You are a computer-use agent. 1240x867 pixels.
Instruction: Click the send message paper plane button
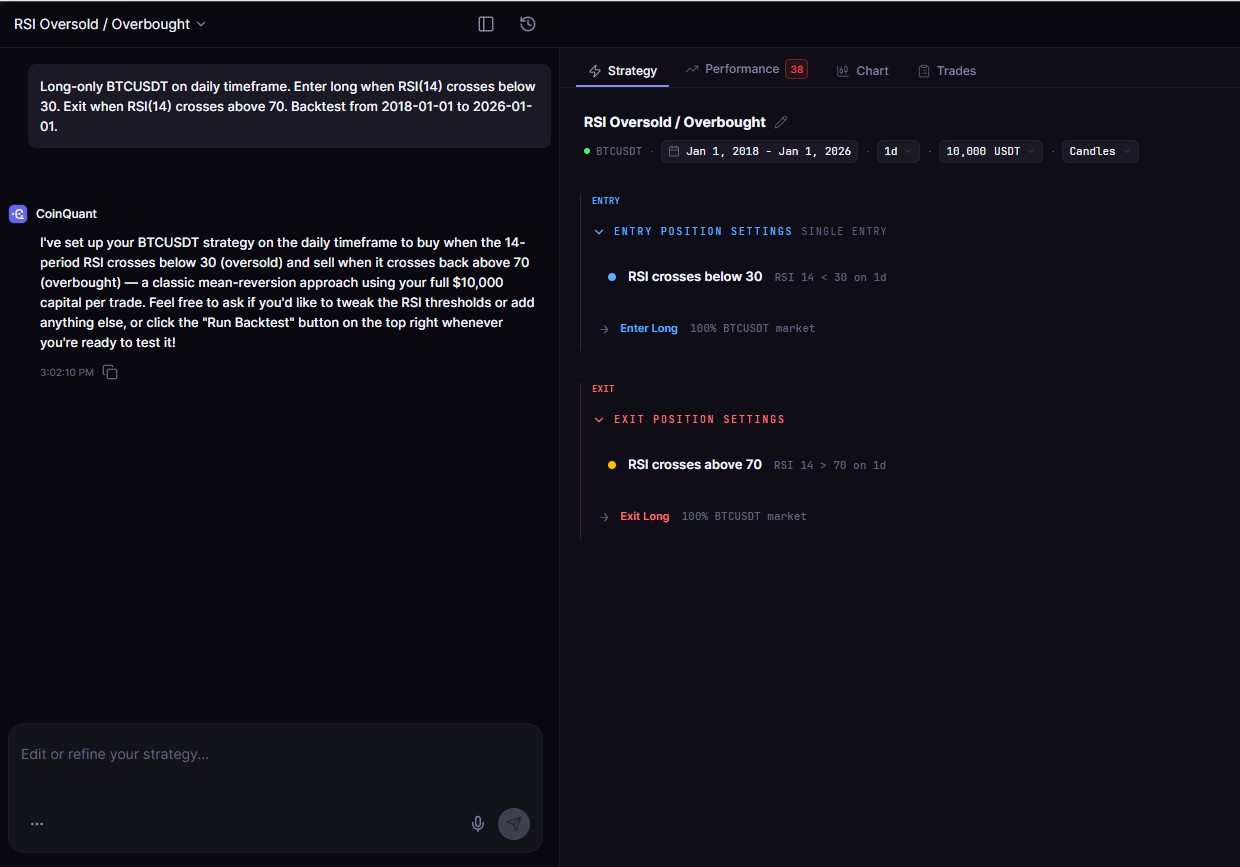514,824
